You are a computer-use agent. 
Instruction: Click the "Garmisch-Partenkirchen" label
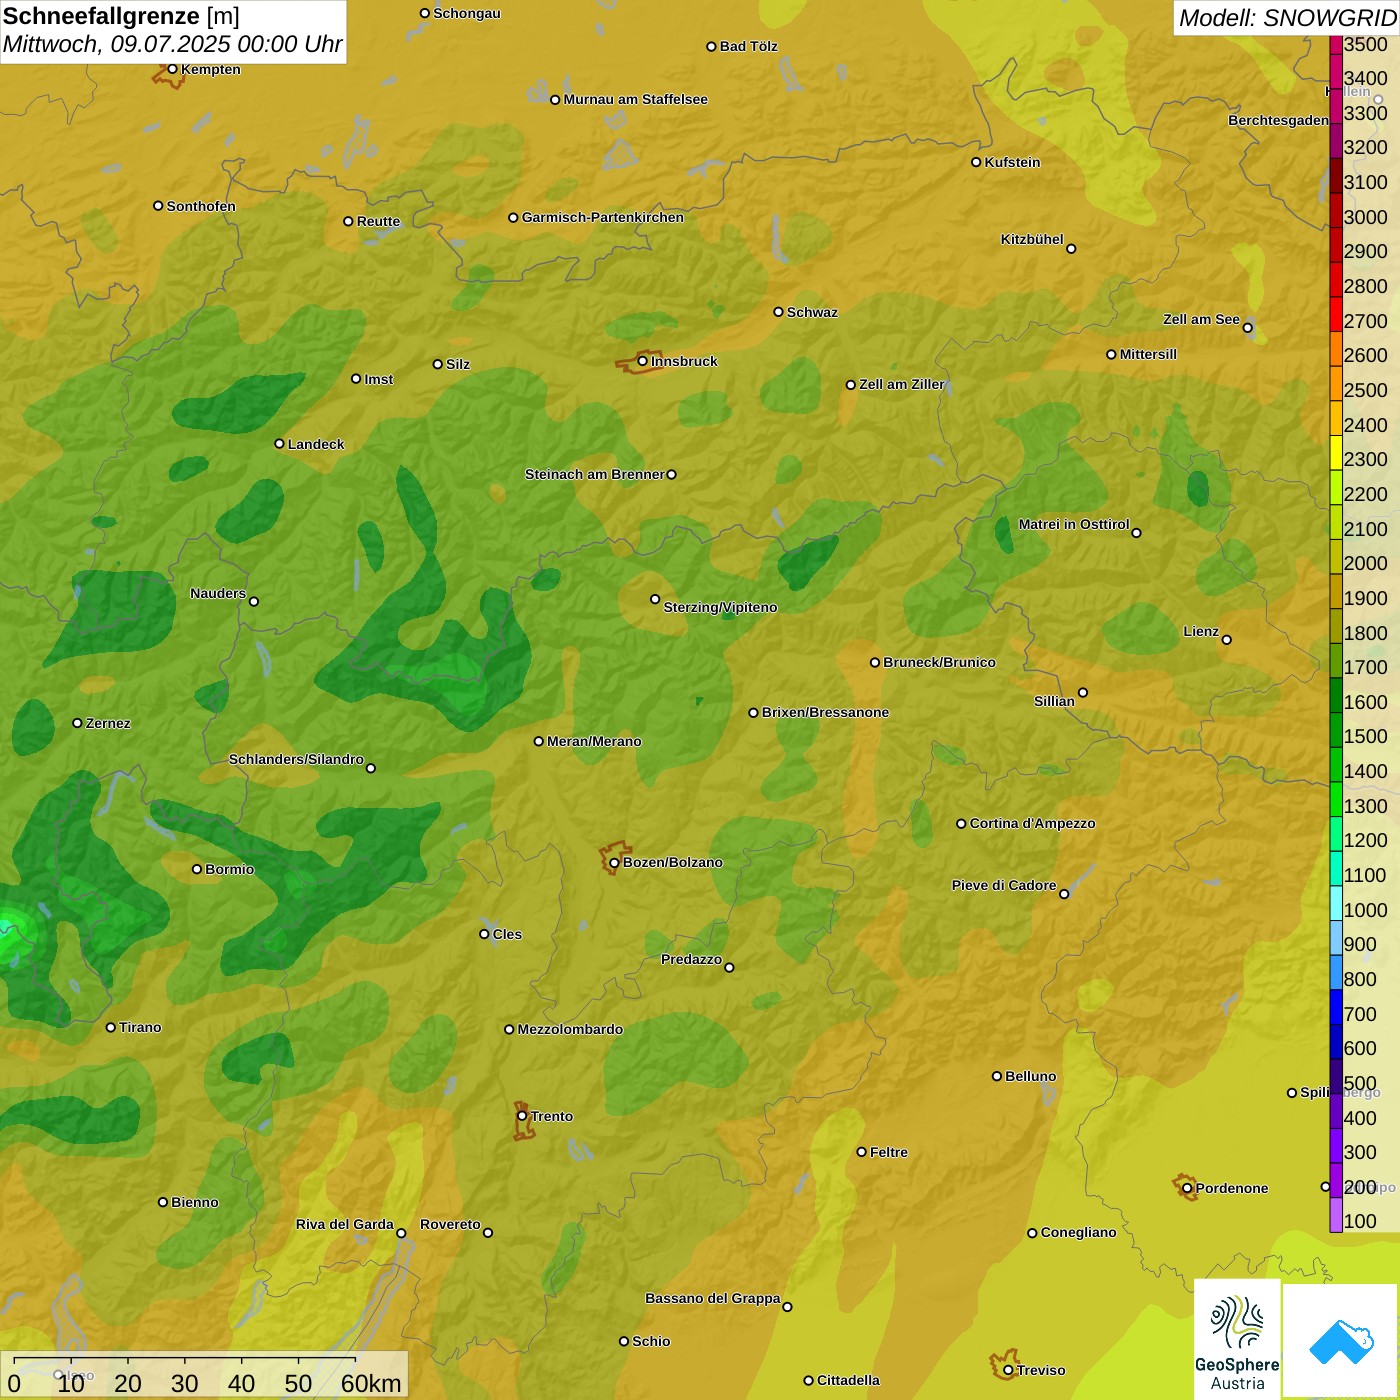[603, 217]
